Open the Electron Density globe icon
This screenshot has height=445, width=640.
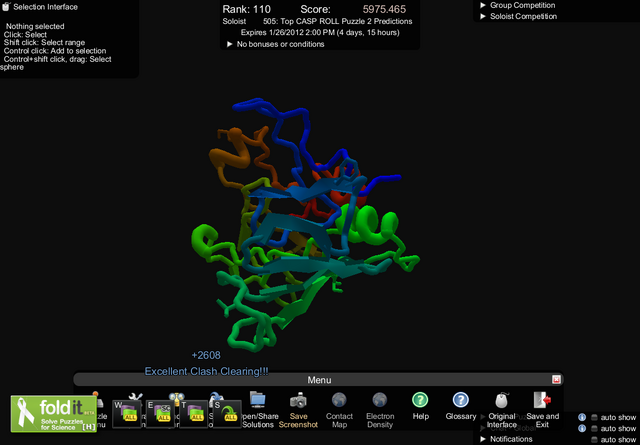click(x=380, y=400)
